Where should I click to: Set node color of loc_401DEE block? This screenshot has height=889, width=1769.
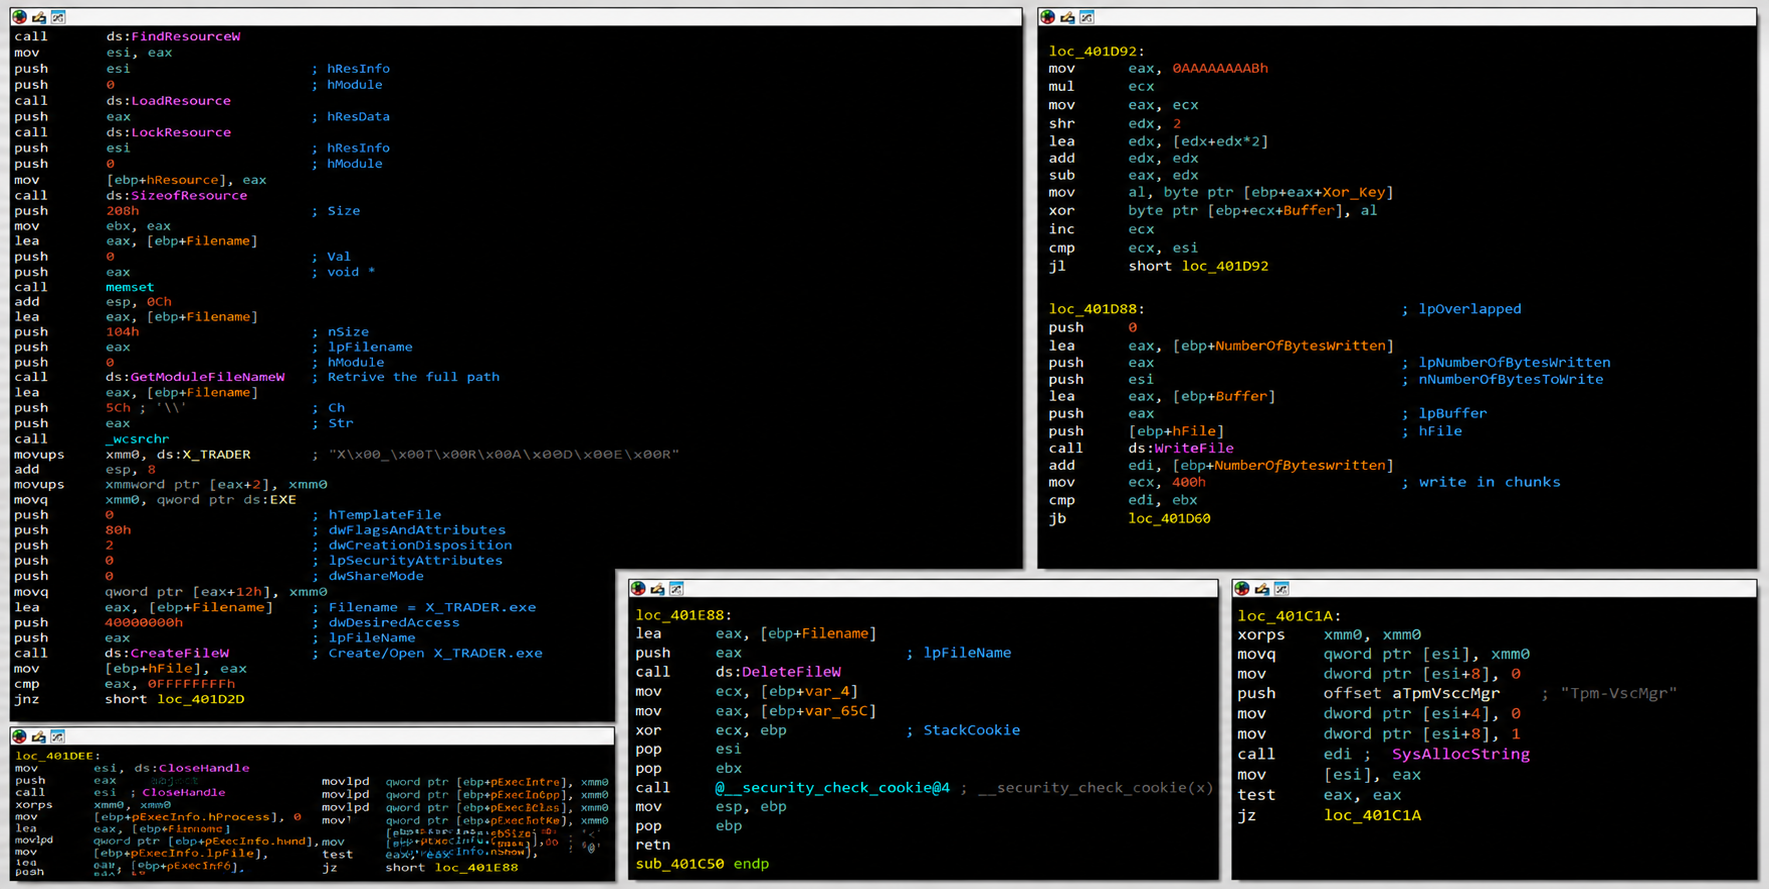tap(19, 736)
